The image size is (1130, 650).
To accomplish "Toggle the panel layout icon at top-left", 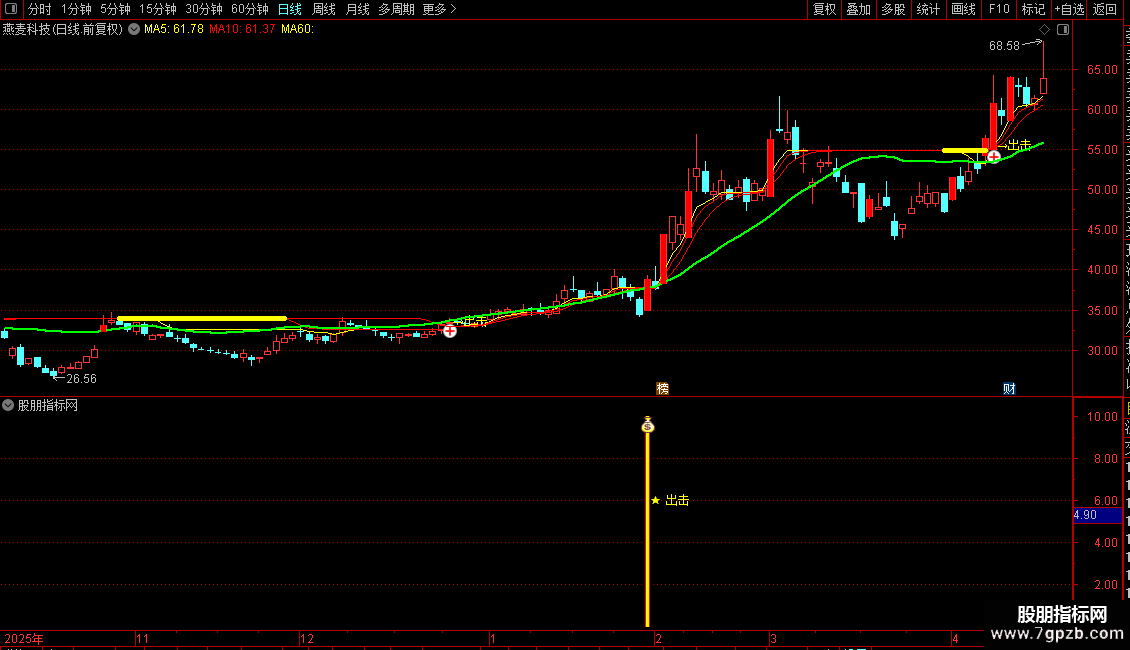I will click(x=11, y=9).
